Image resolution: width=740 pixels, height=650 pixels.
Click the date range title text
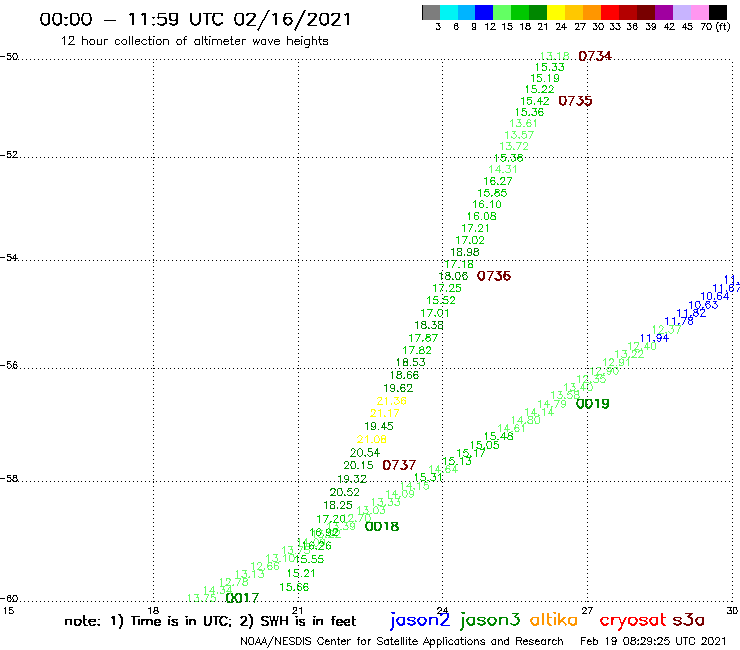(x=195, y=20)
